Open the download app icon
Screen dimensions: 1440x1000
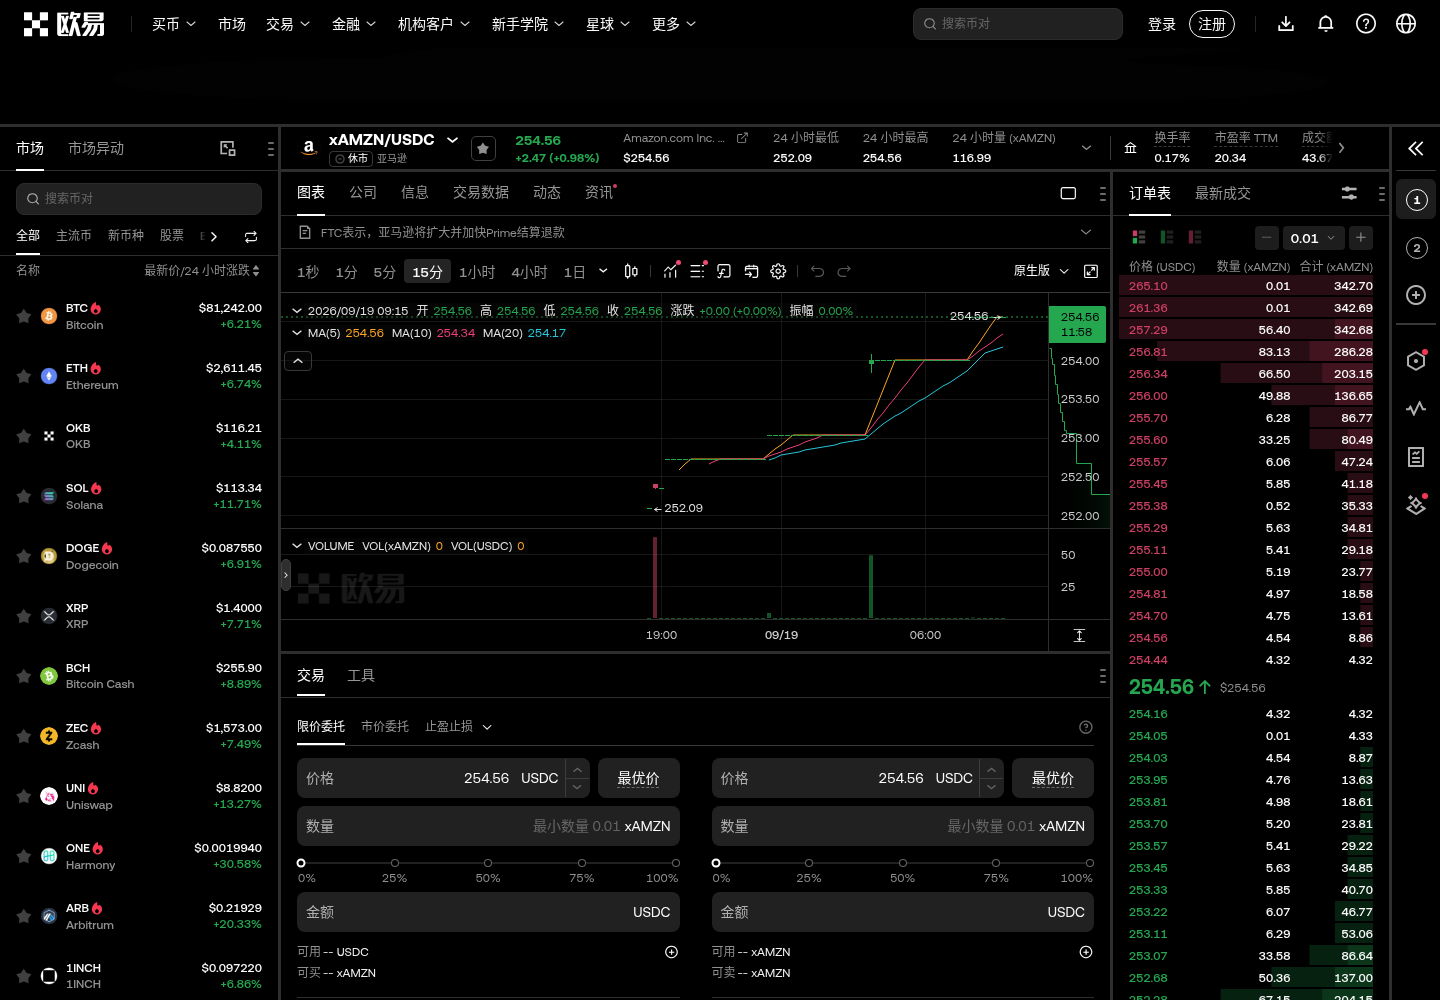tap(1286, 24)
